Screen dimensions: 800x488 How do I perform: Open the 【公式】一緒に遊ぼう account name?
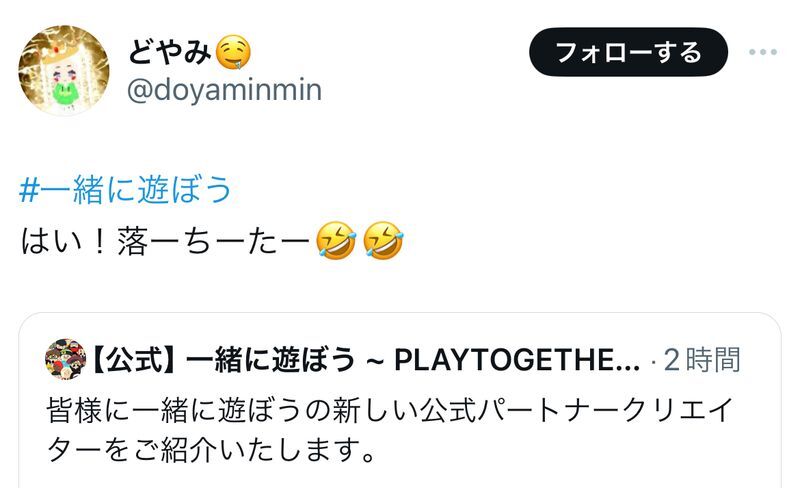tap(365, 360)
